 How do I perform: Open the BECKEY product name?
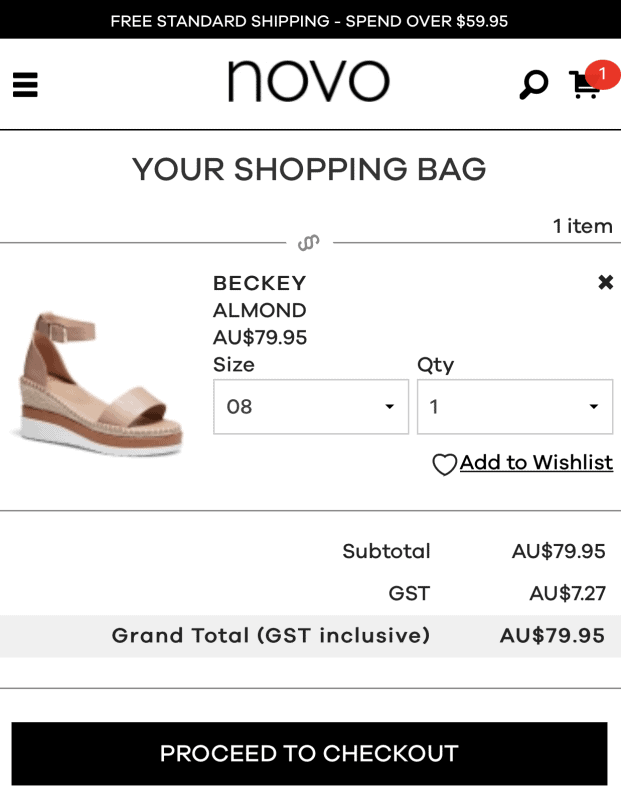[x=259, y=284]
